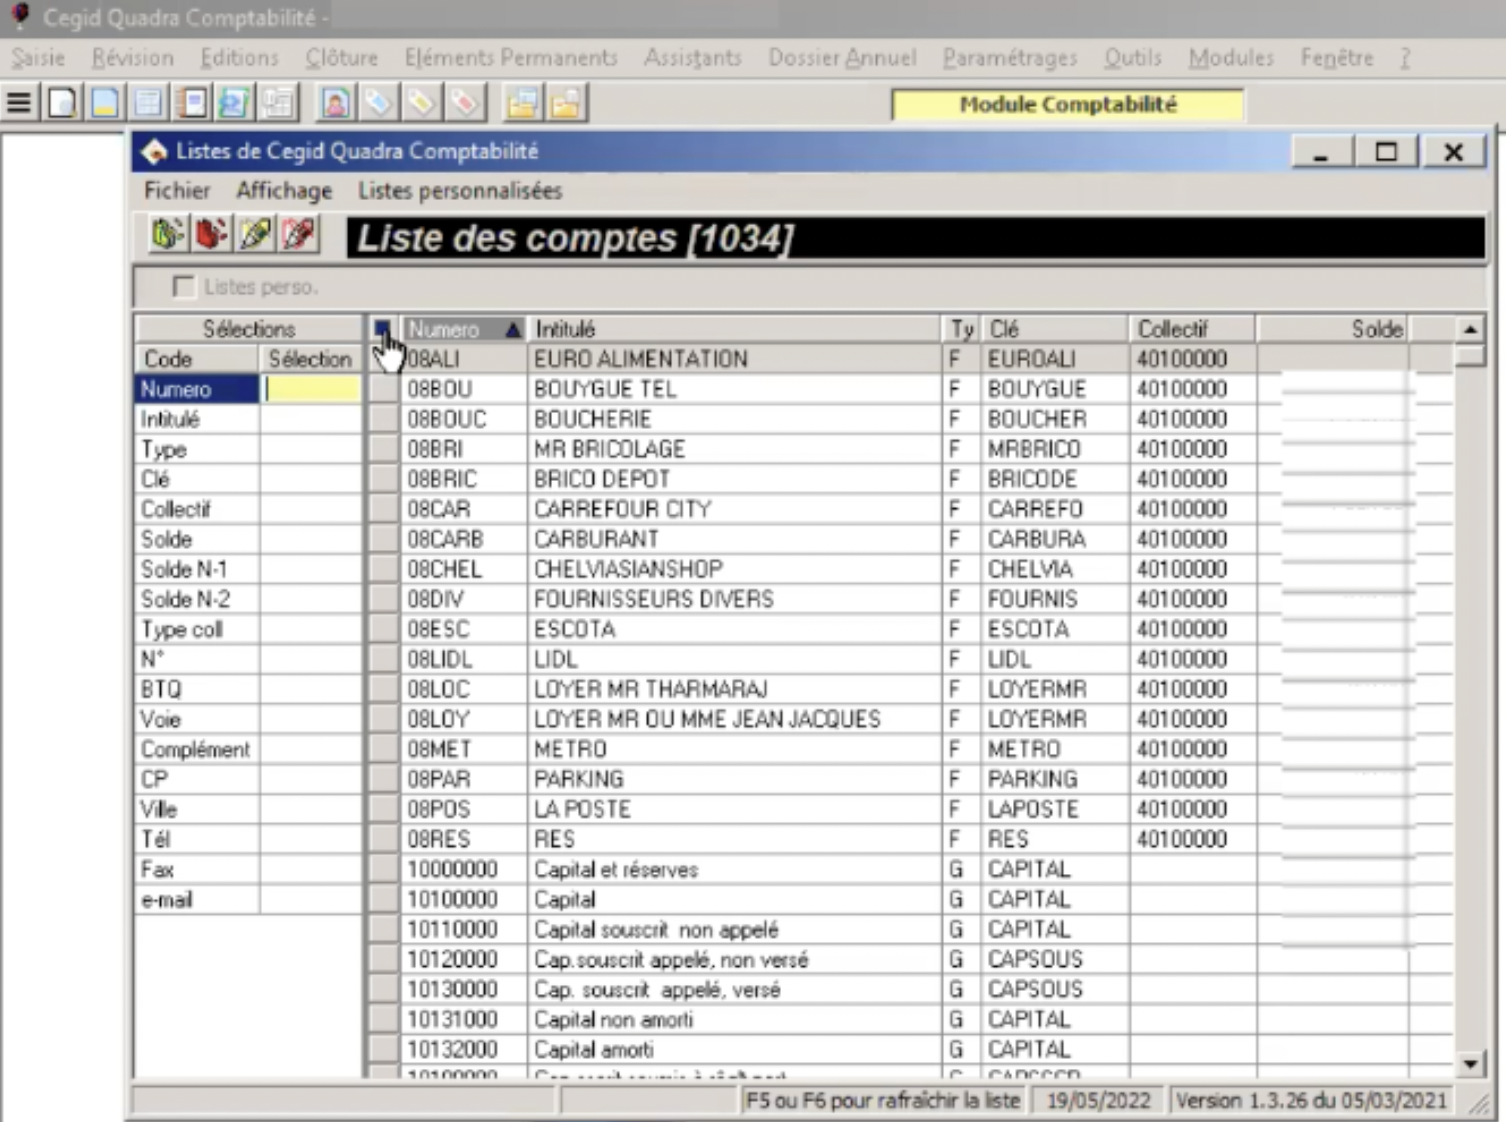Tick the row selector for 08BOU
Viewport: 1506px width, 1122px height.
384,389
